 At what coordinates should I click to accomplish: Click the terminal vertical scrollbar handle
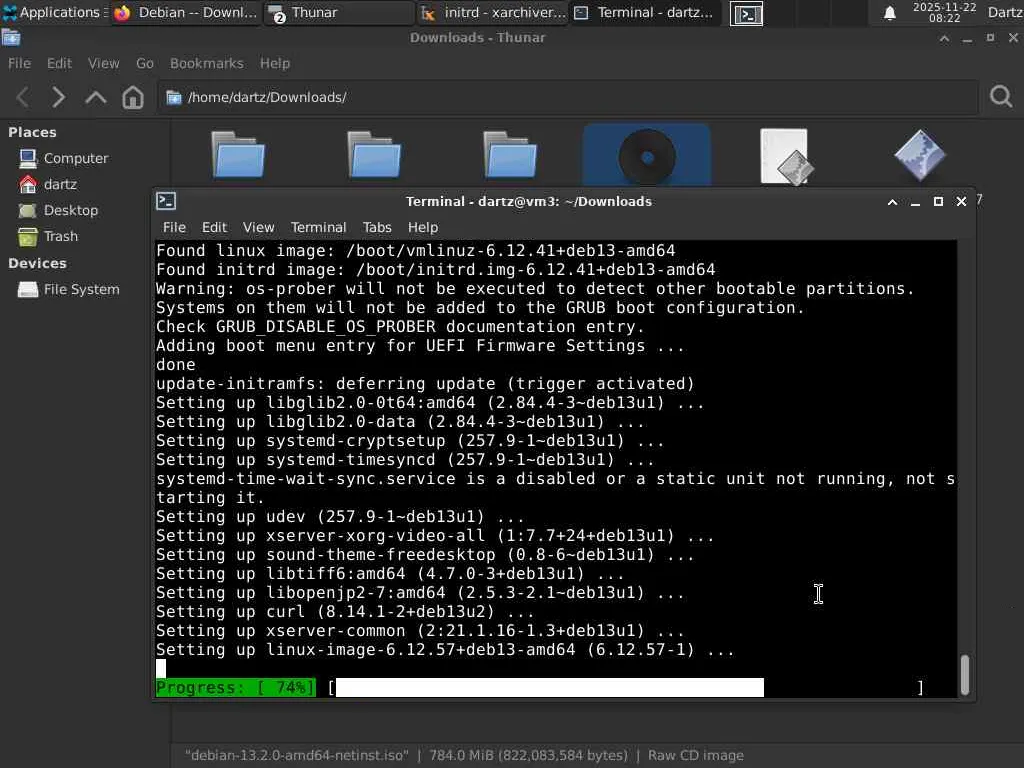click(965, 675)
